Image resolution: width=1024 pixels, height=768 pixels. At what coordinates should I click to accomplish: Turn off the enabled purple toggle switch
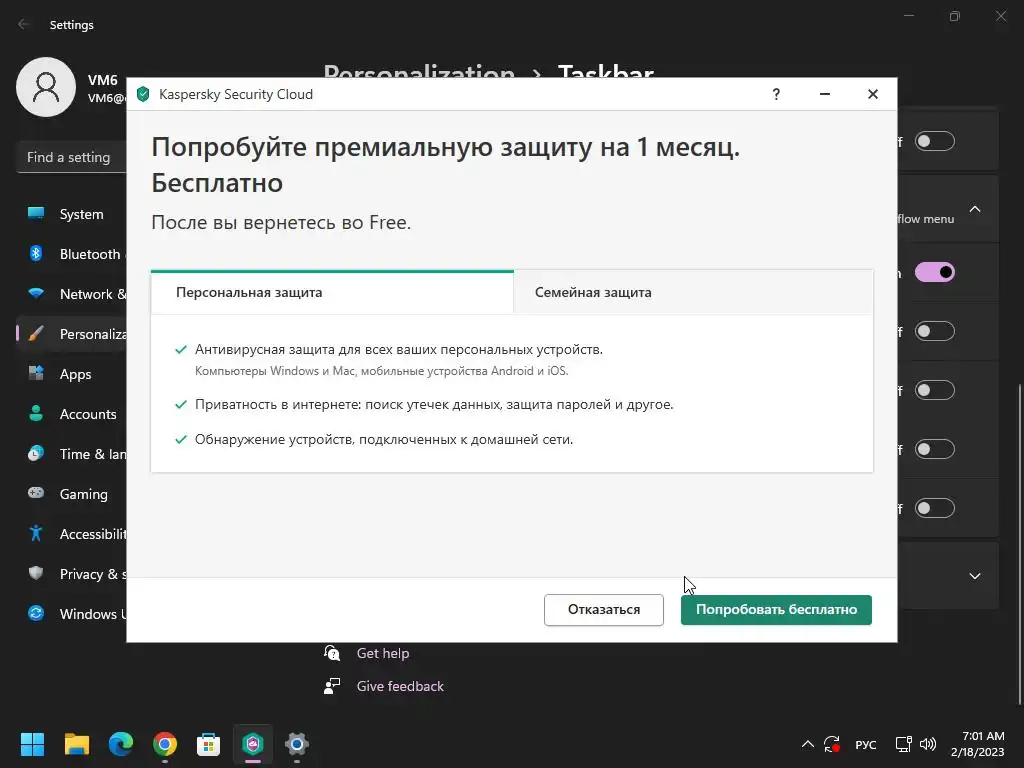[935, 272]
